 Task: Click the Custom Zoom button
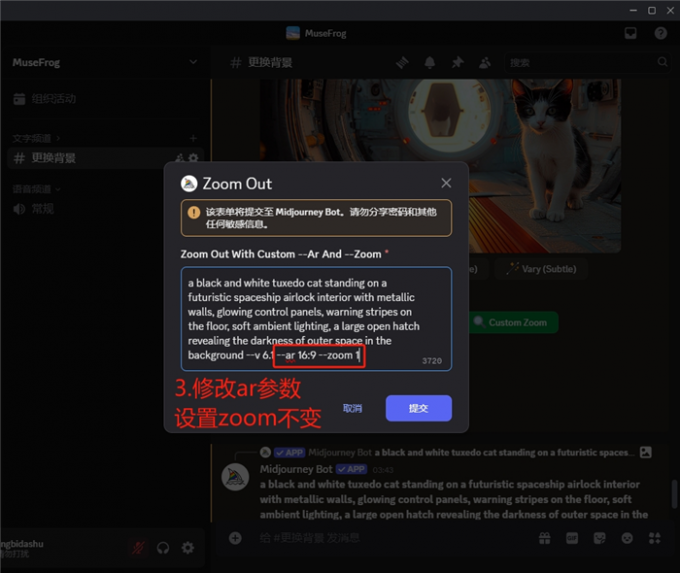click(x=514, y=322)
